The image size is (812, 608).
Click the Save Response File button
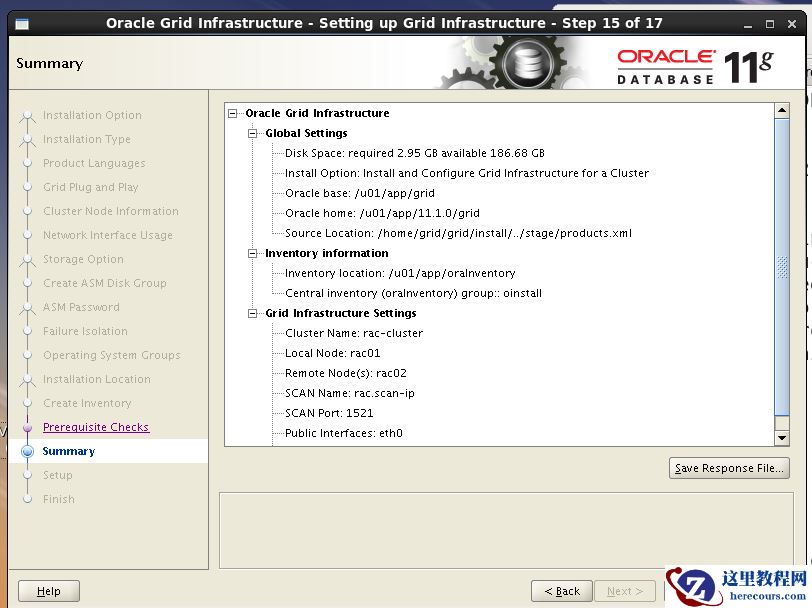pos(729,468)
